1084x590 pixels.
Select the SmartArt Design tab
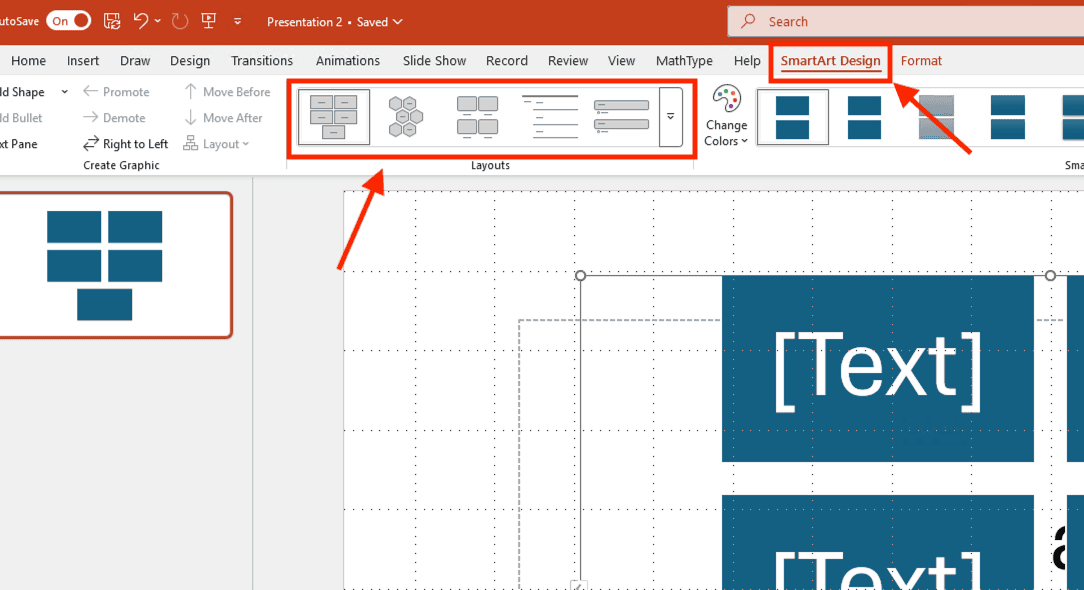tap(830, 61)
